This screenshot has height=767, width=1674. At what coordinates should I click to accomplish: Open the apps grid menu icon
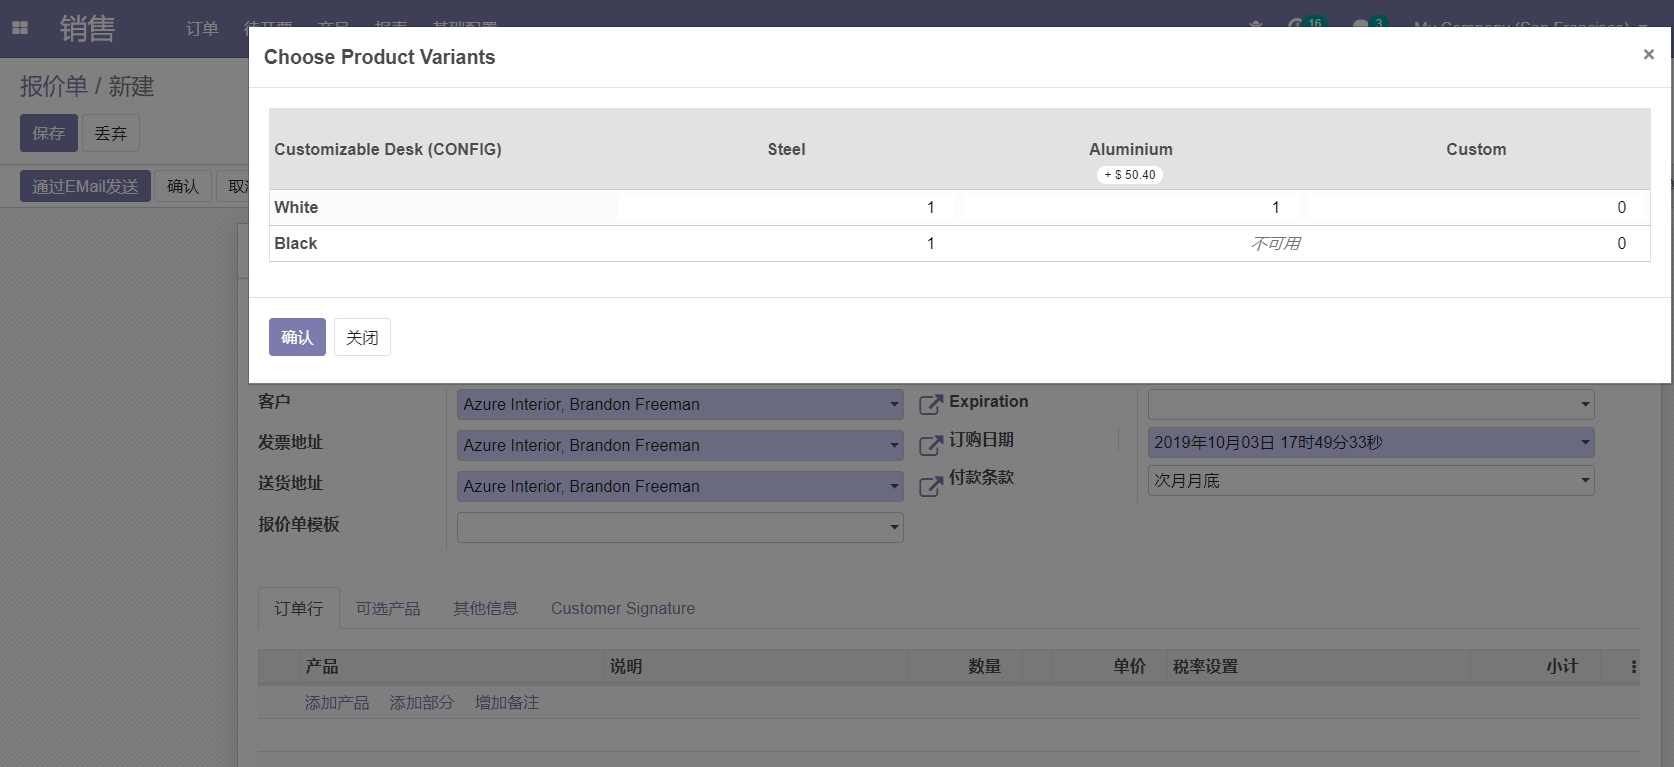[20, 28]
